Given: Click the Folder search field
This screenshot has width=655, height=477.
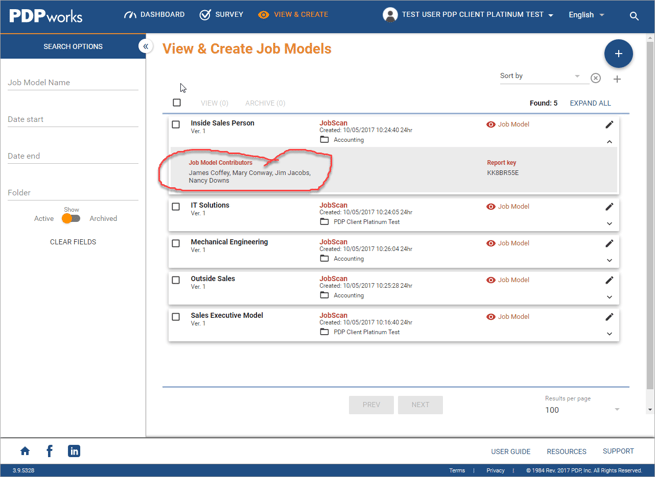Looking at the screenshot, I should 73,193.
